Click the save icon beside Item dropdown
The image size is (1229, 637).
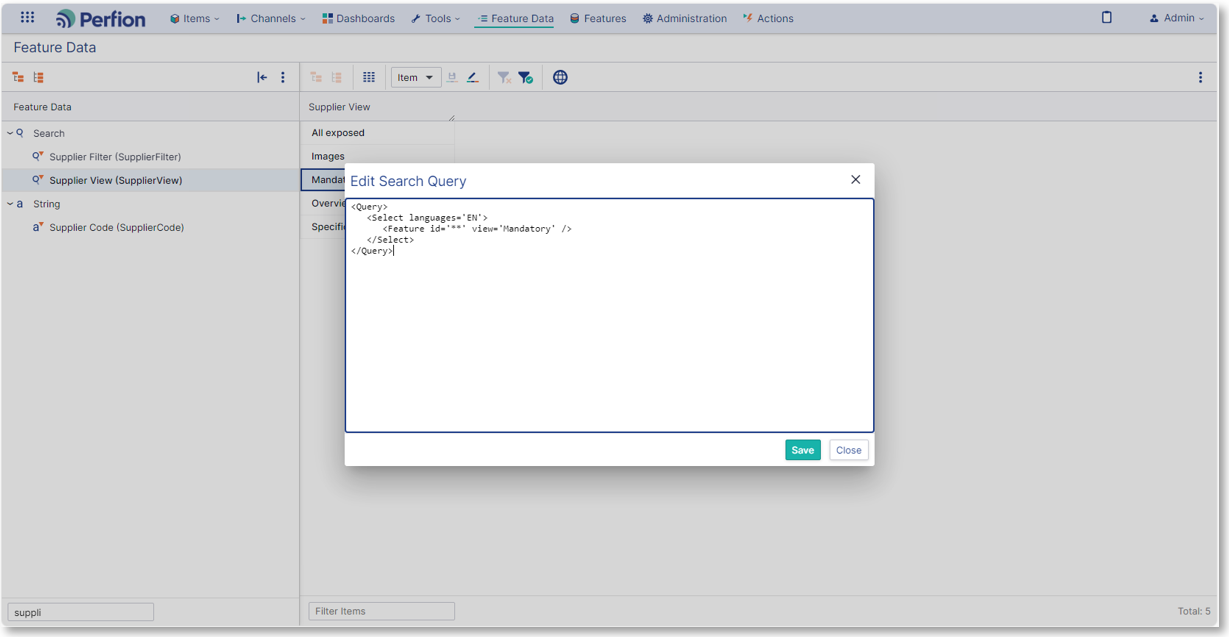click(452, 77)
